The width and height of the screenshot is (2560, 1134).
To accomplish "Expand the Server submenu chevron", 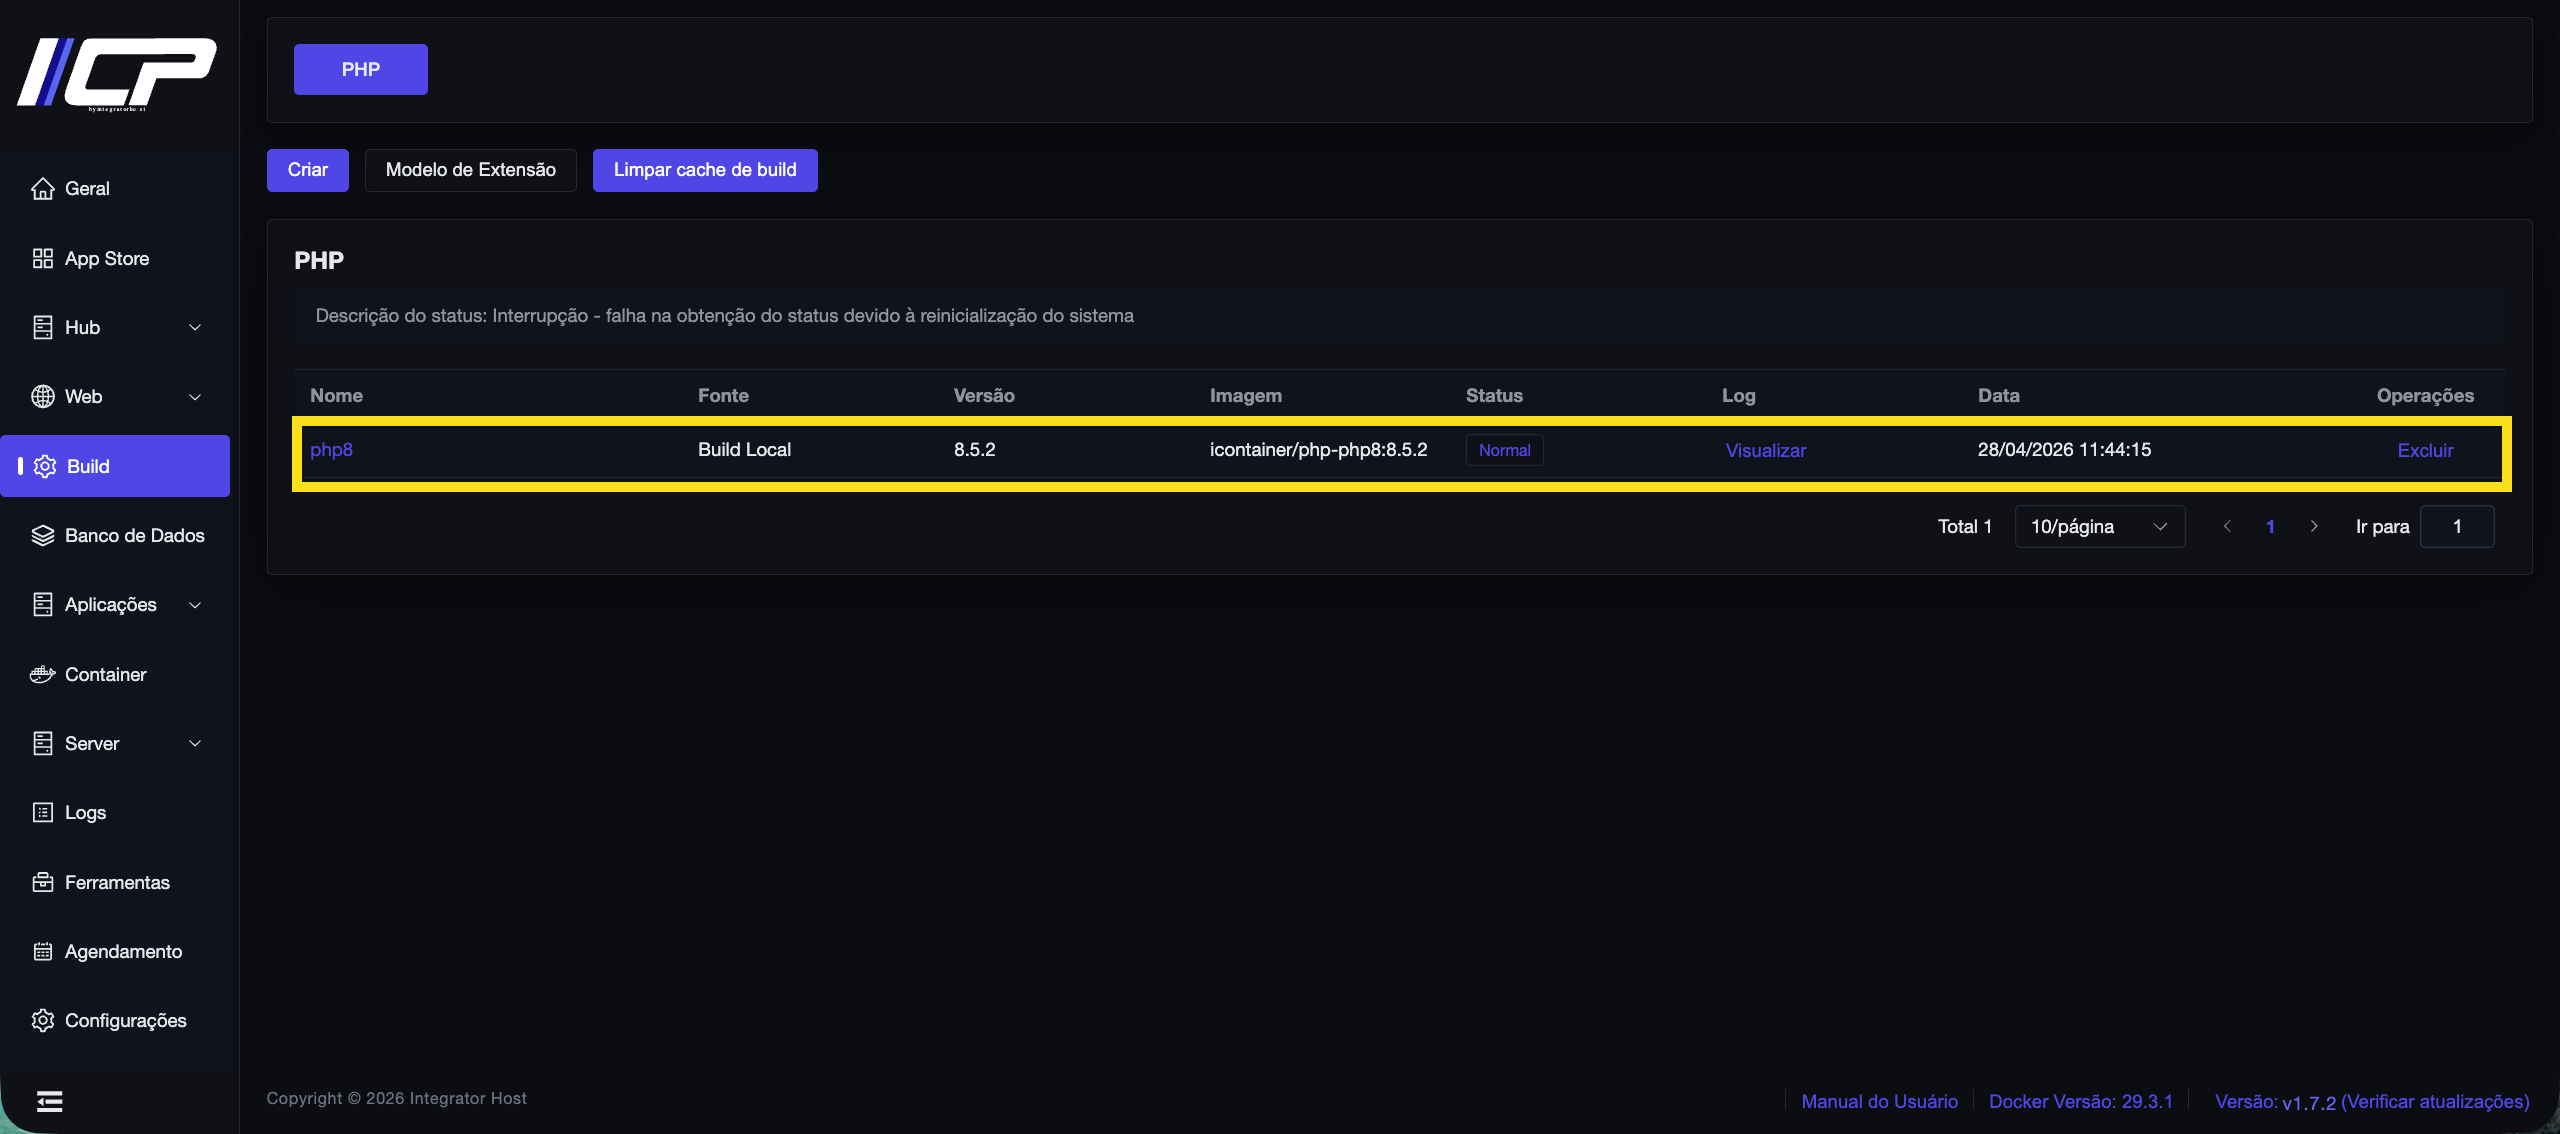I will coord(195,743).
